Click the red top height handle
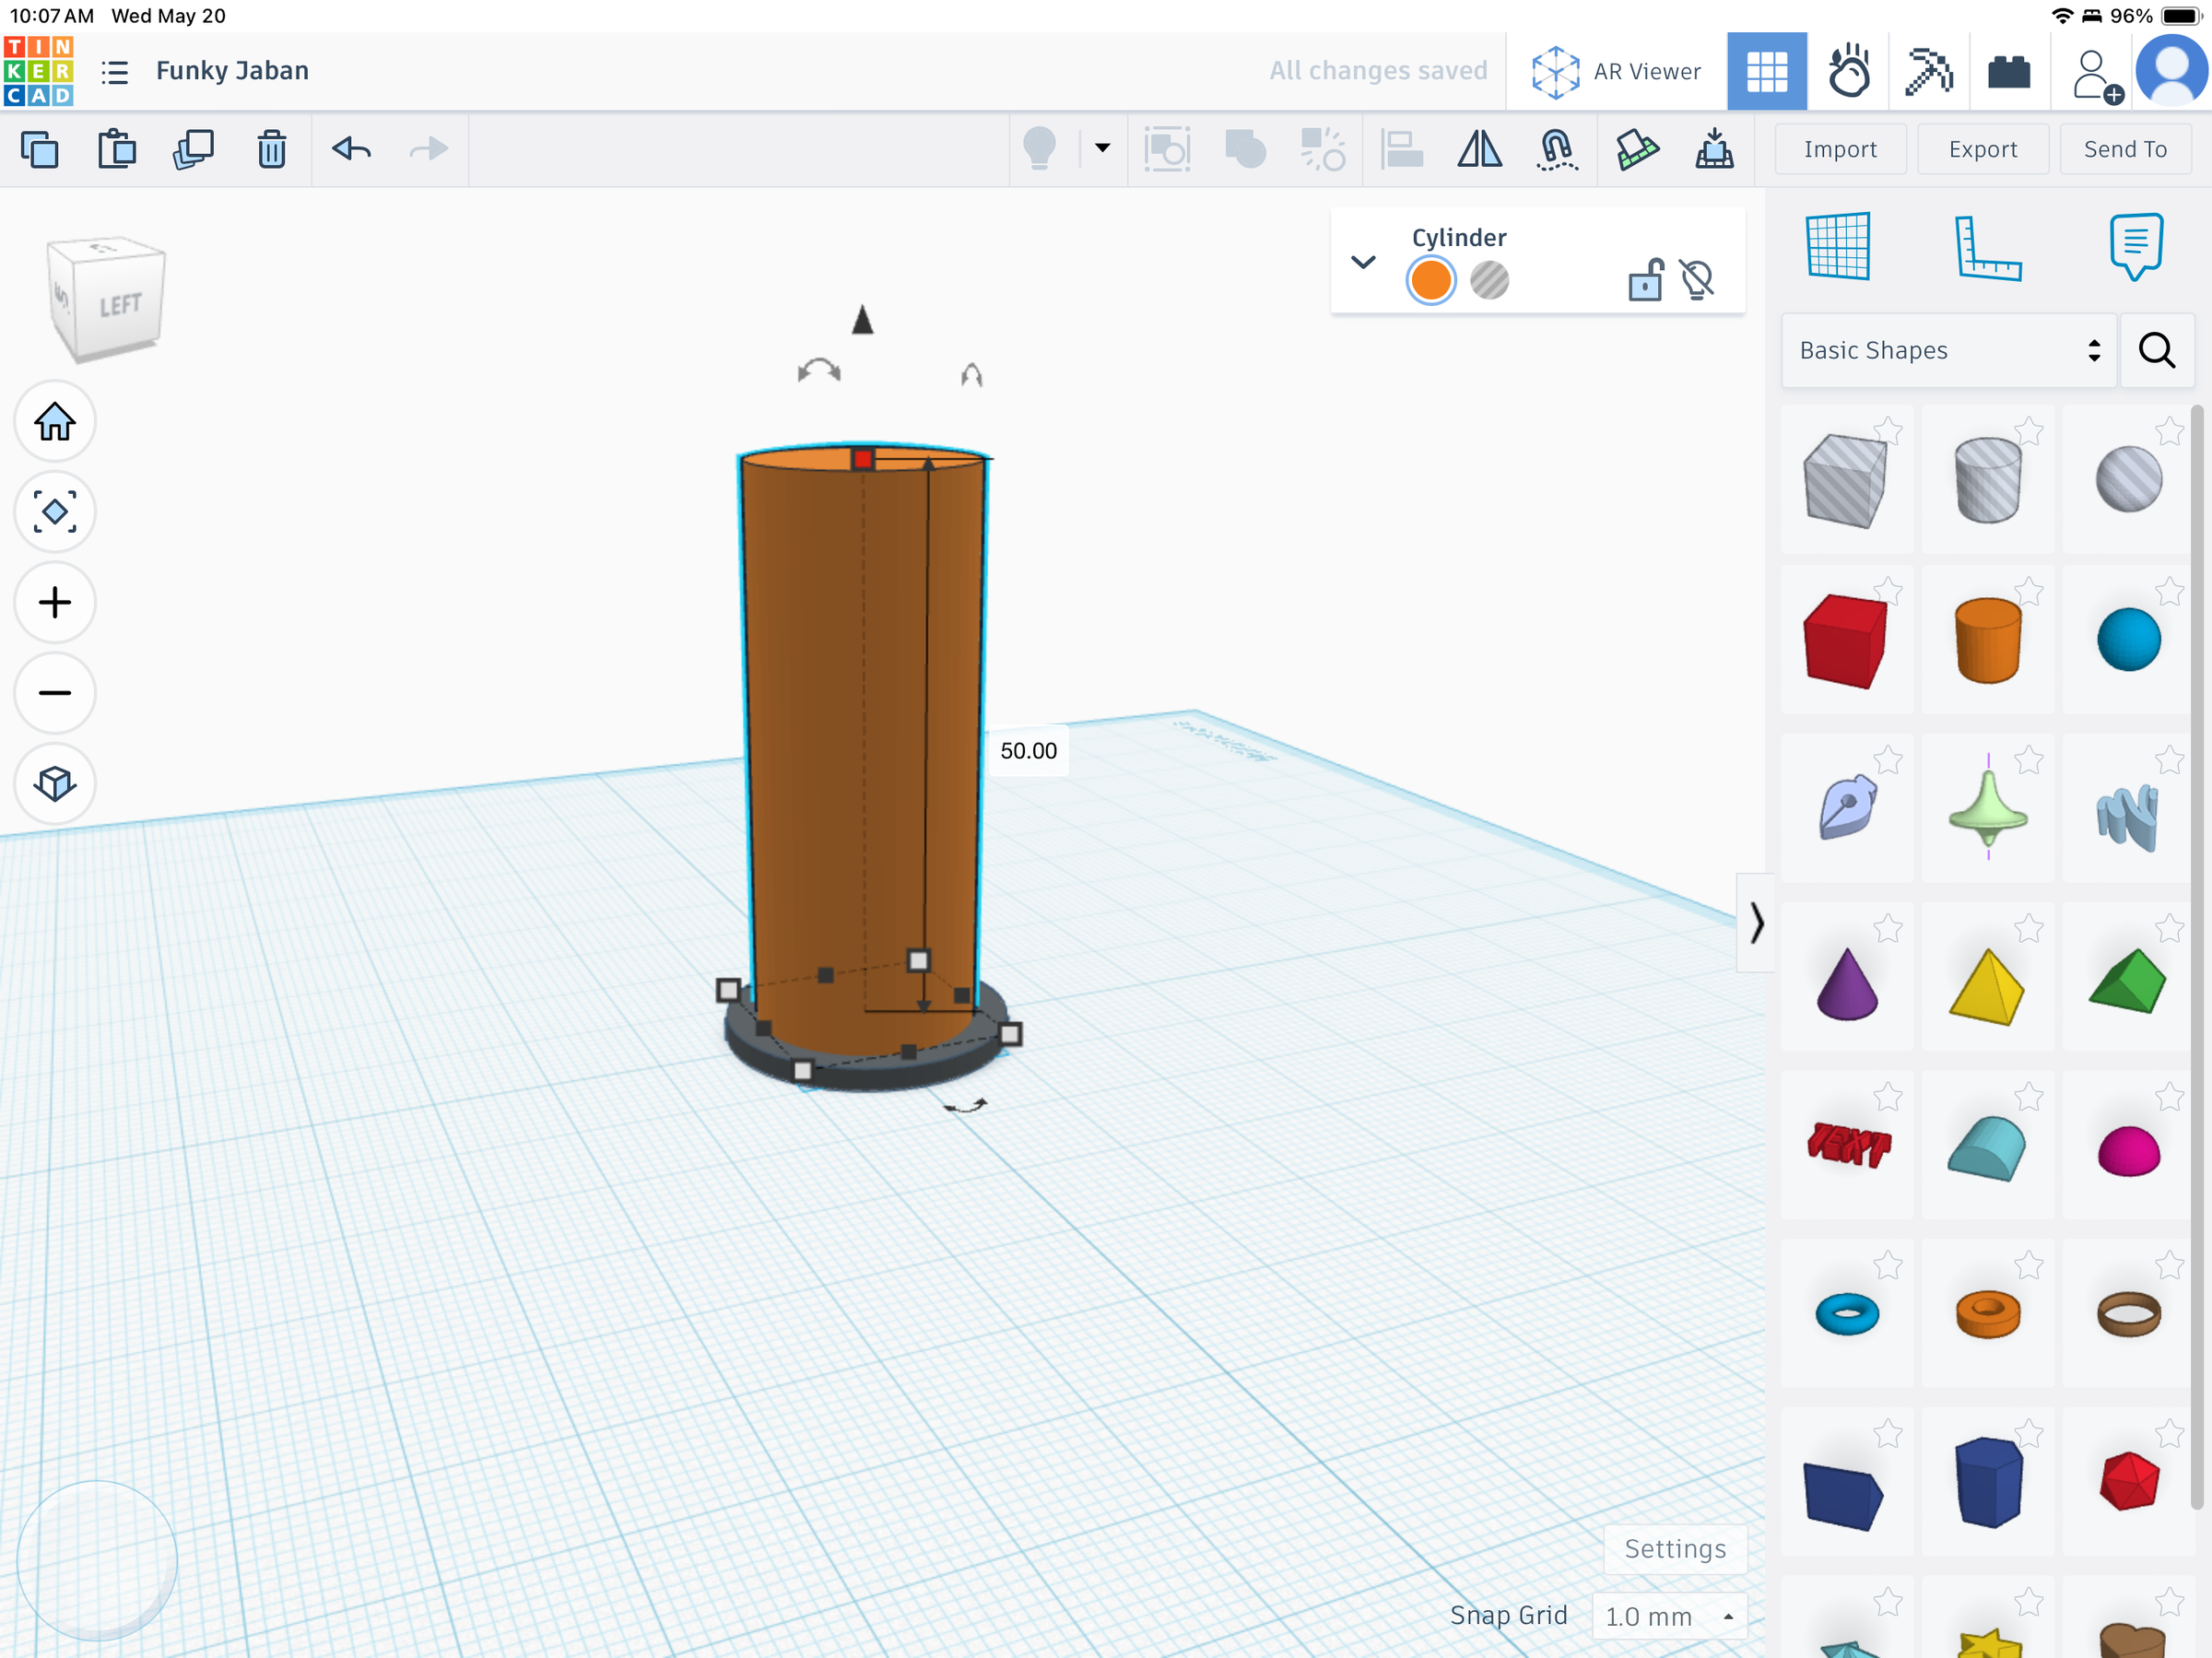 (x=863, y=459)
